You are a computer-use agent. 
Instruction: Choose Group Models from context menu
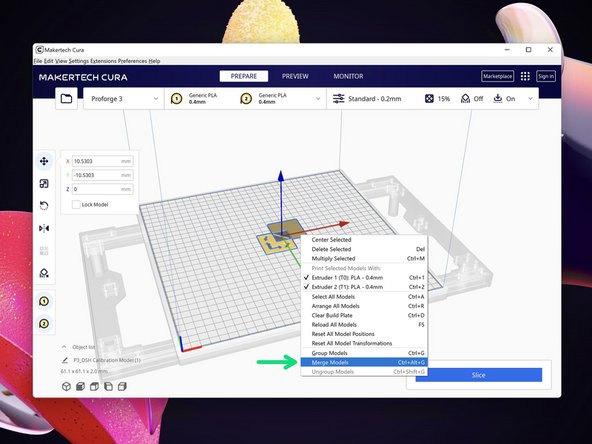[364, 353]
